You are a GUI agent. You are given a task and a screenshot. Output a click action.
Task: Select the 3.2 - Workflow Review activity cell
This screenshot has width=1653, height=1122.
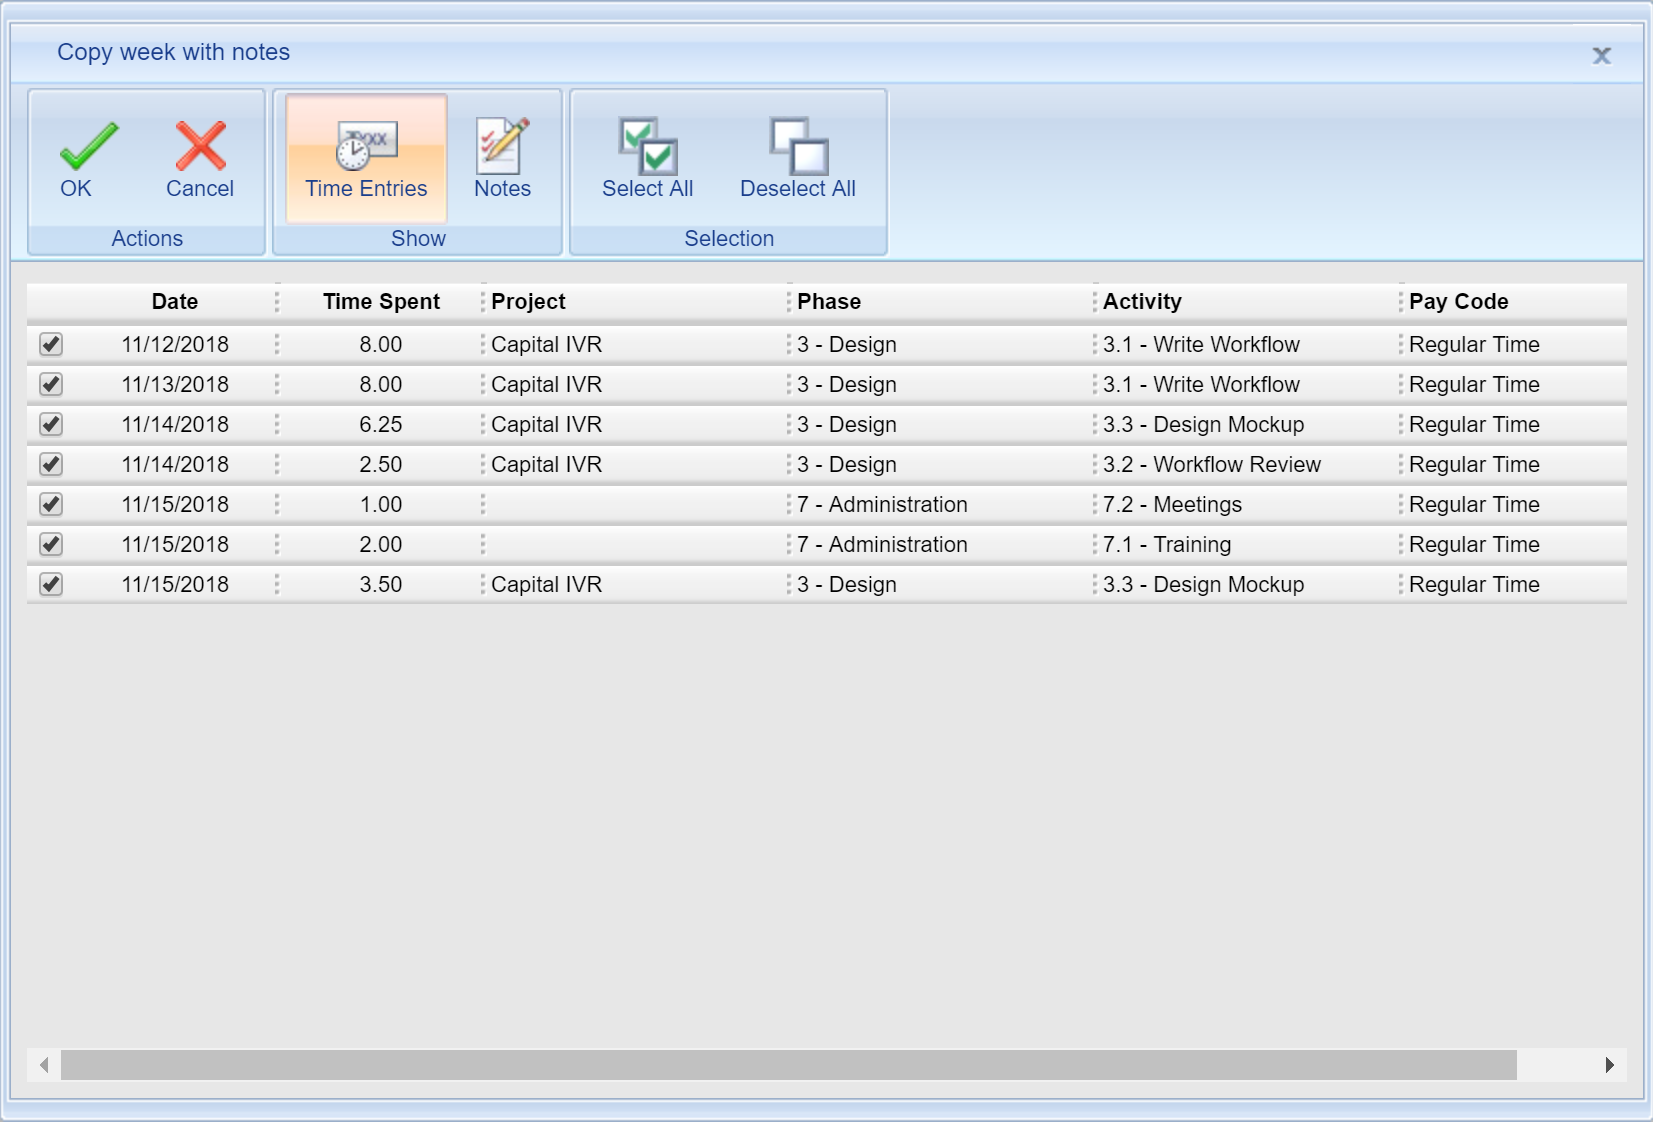coord(1212,464)
